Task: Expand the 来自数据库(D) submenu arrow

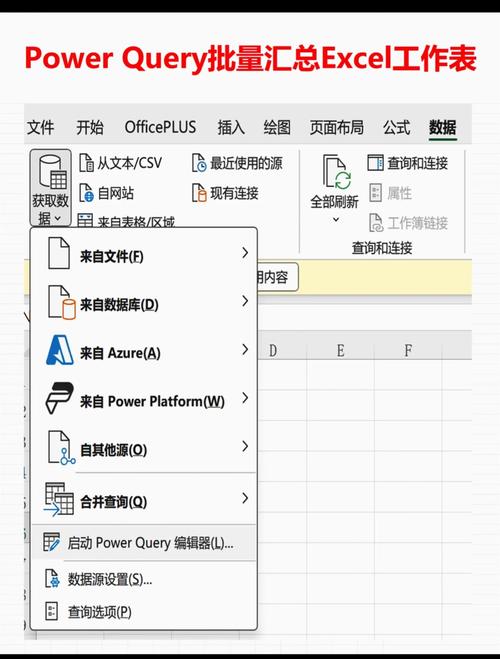Action: coord(245,301)
